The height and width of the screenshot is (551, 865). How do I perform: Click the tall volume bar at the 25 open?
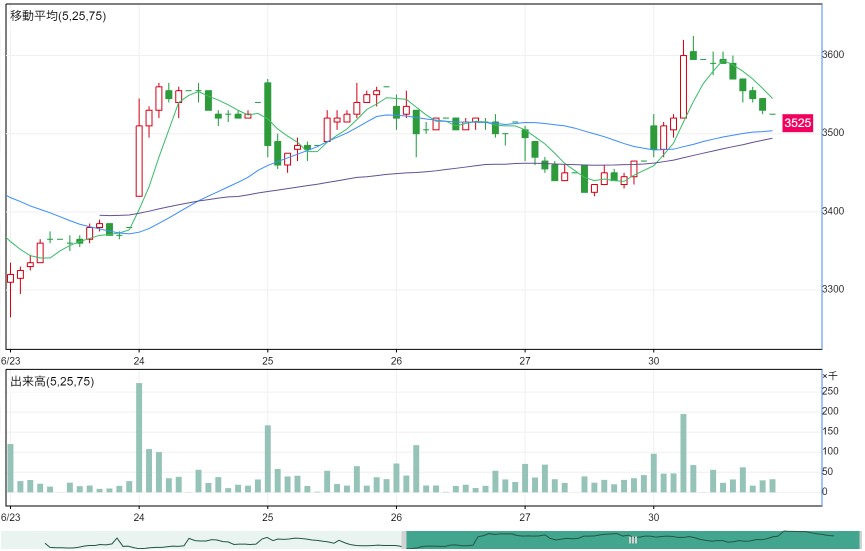click(268, 459)
